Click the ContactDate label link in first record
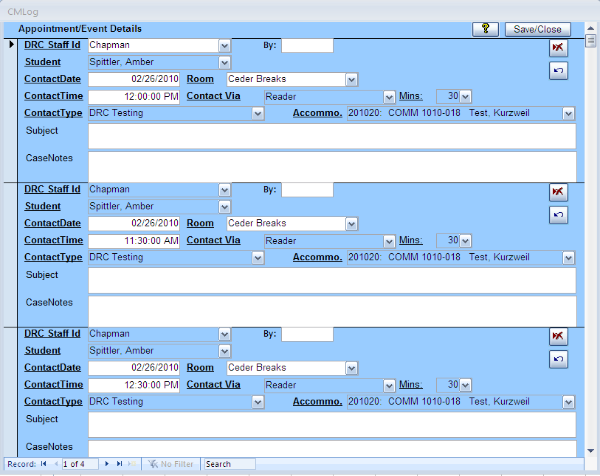The width and height of the screenshot is (600, 476). 52,80
